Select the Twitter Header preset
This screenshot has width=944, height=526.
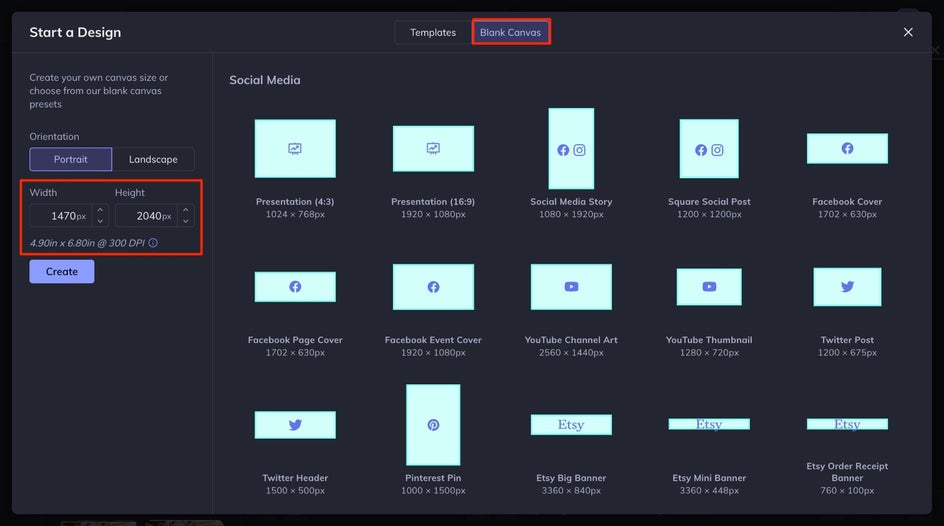pyautogui.click(x=295, y=425)
